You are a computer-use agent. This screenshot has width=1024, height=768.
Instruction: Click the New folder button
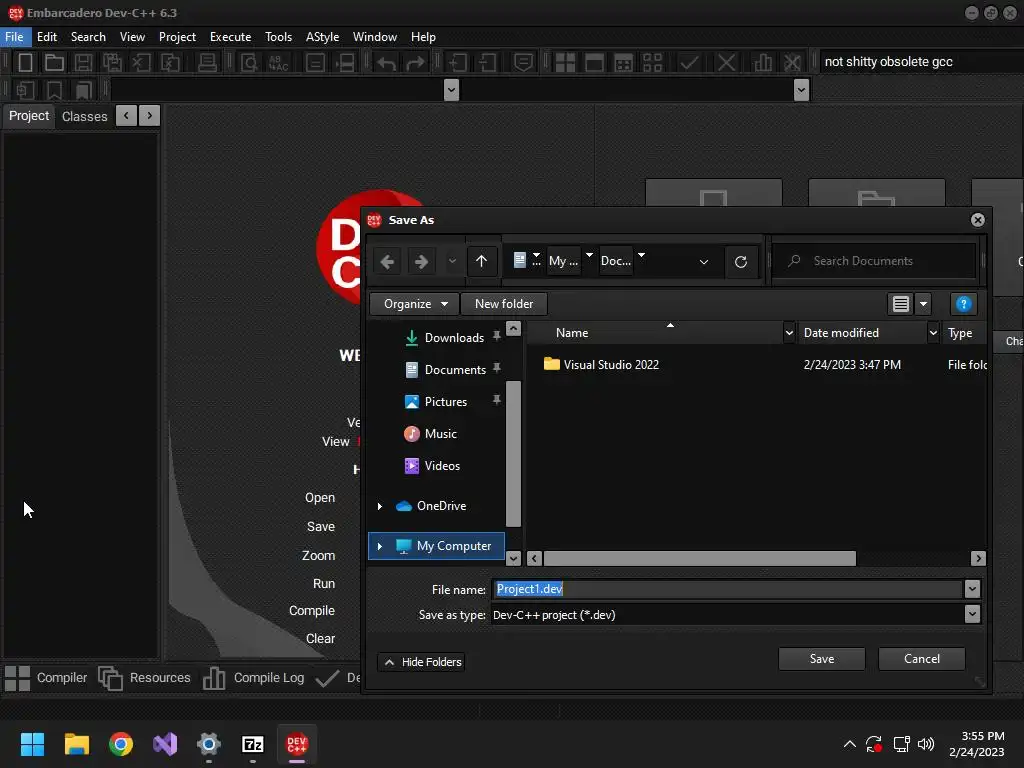point(504,304)
